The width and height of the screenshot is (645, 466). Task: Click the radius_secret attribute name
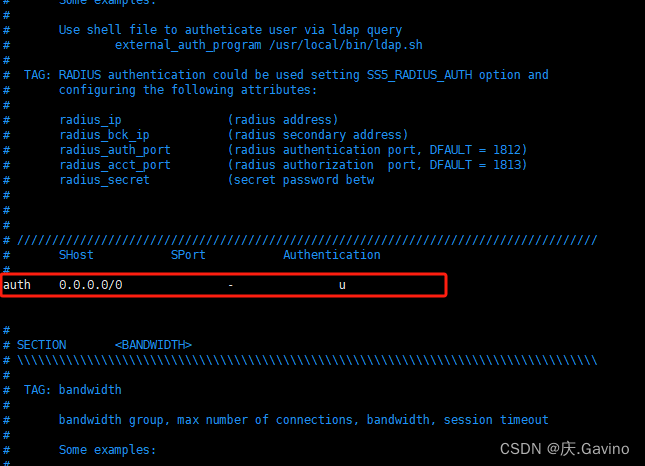(104, 180)
